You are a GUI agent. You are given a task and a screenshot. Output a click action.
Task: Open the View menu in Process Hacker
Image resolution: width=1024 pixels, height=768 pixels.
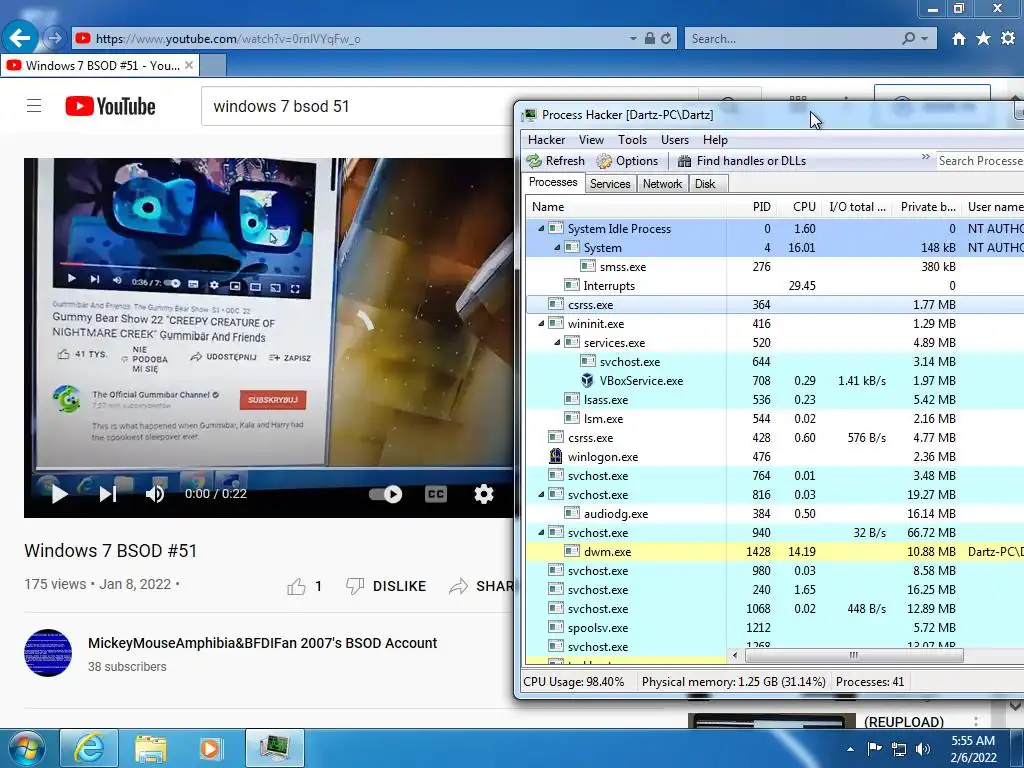click(591, 140)
